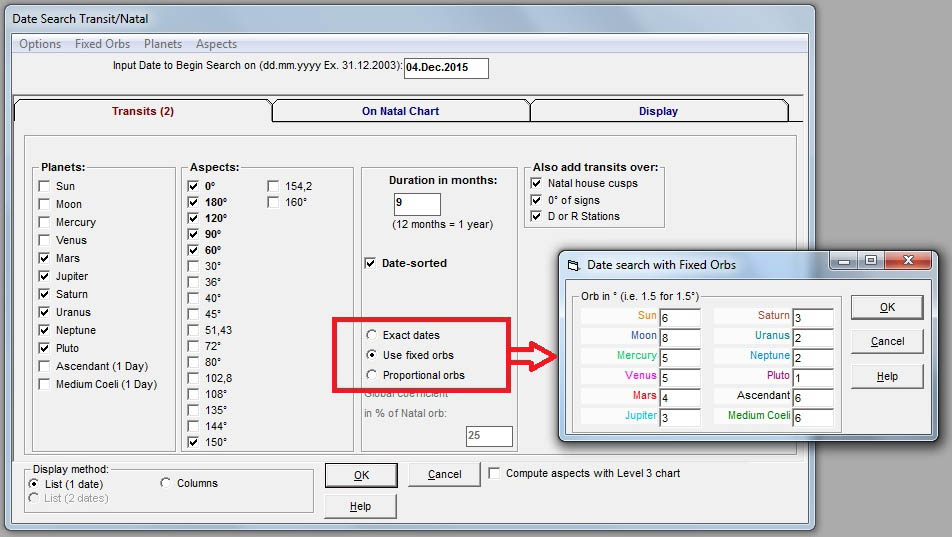The width and height of the screenshot is (952, 537).
Task: Choose the Proportional orbs option
Action: [372, 375]
